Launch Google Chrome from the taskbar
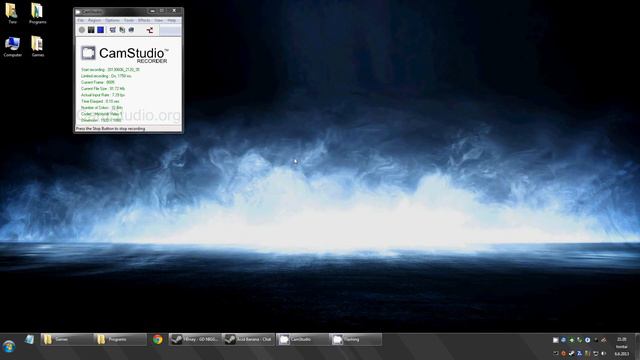The width and height of the screenshot is (640, 360). [x=158, y=339]
